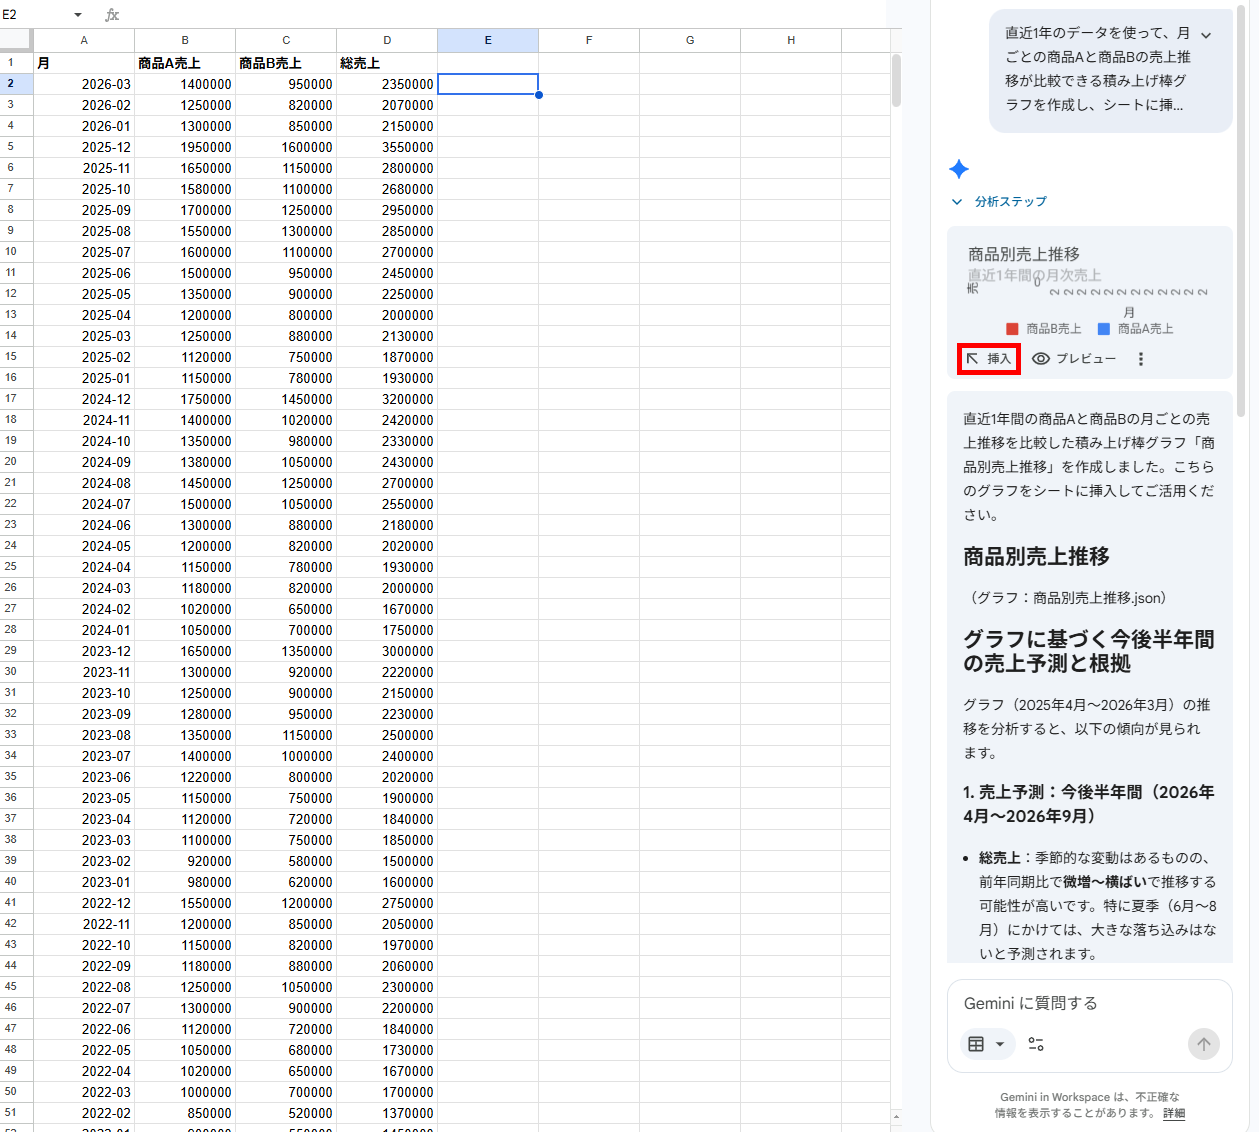Click the send arrow button

pyautogui.click(x=1203, y=1044)
